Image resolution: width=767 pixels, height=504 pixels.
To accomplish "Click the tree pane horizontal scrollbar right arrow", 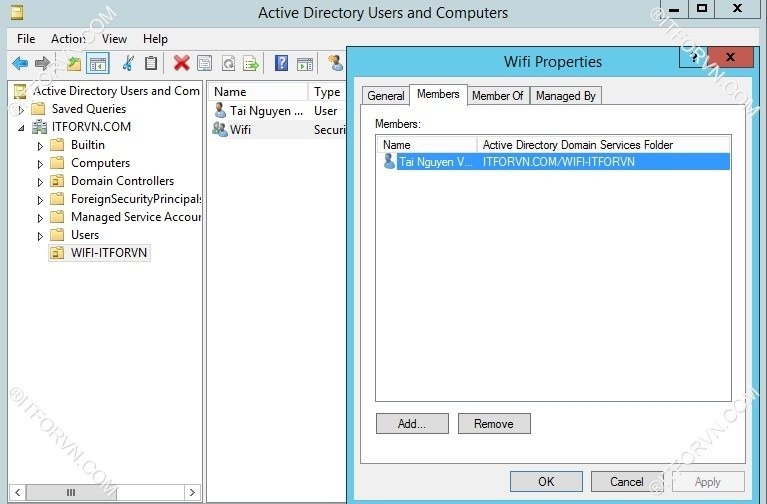I will point(194,492).
